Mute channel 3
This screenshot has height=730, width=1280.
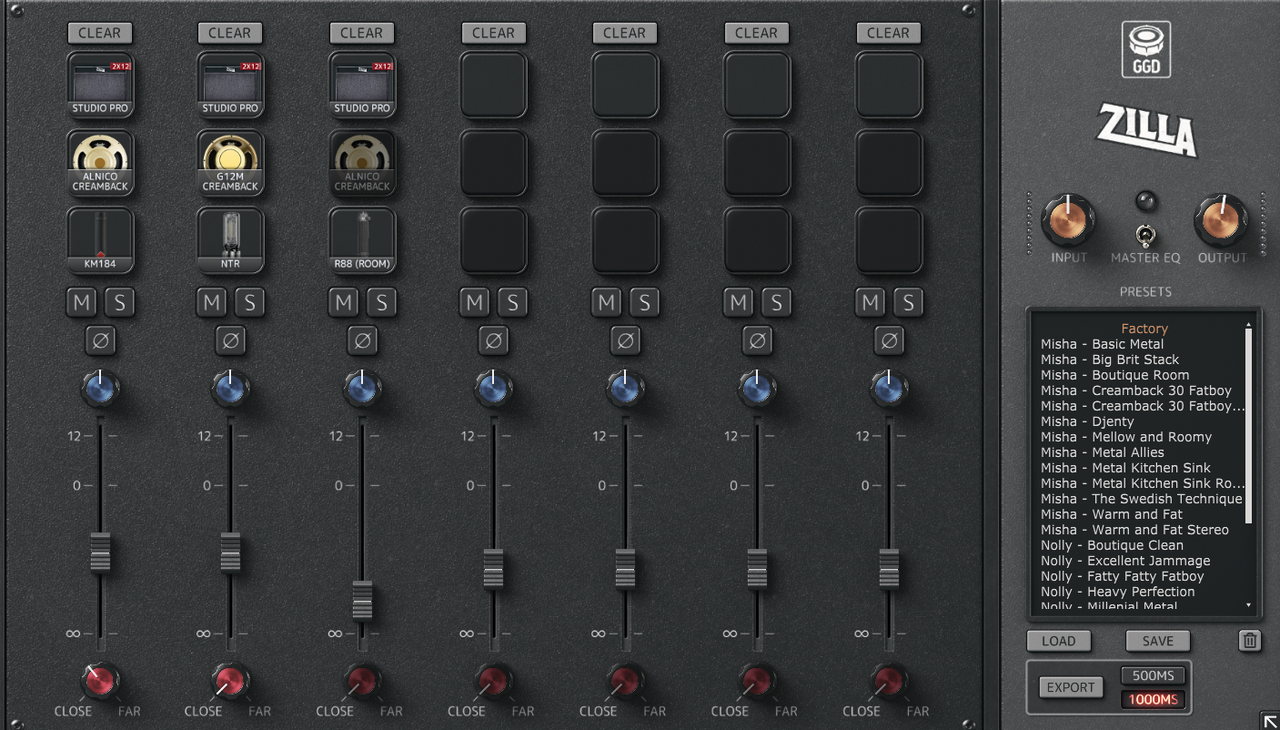pos(344,302)
